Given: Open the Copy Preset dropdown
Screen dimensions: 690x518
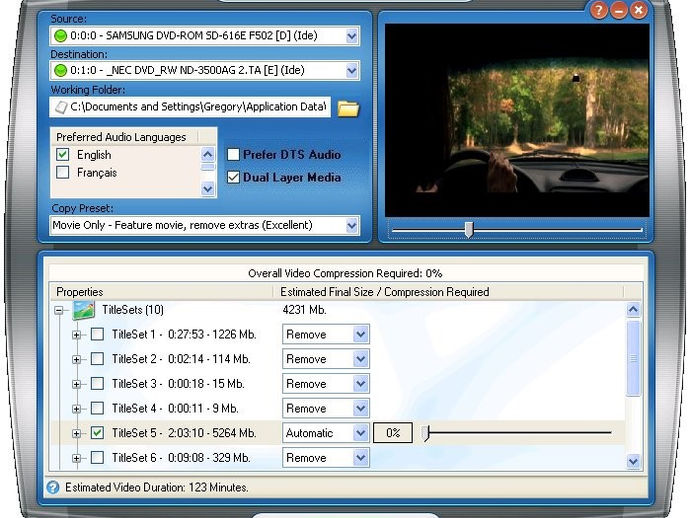Looking at the screenshot, I should (352, 226).
